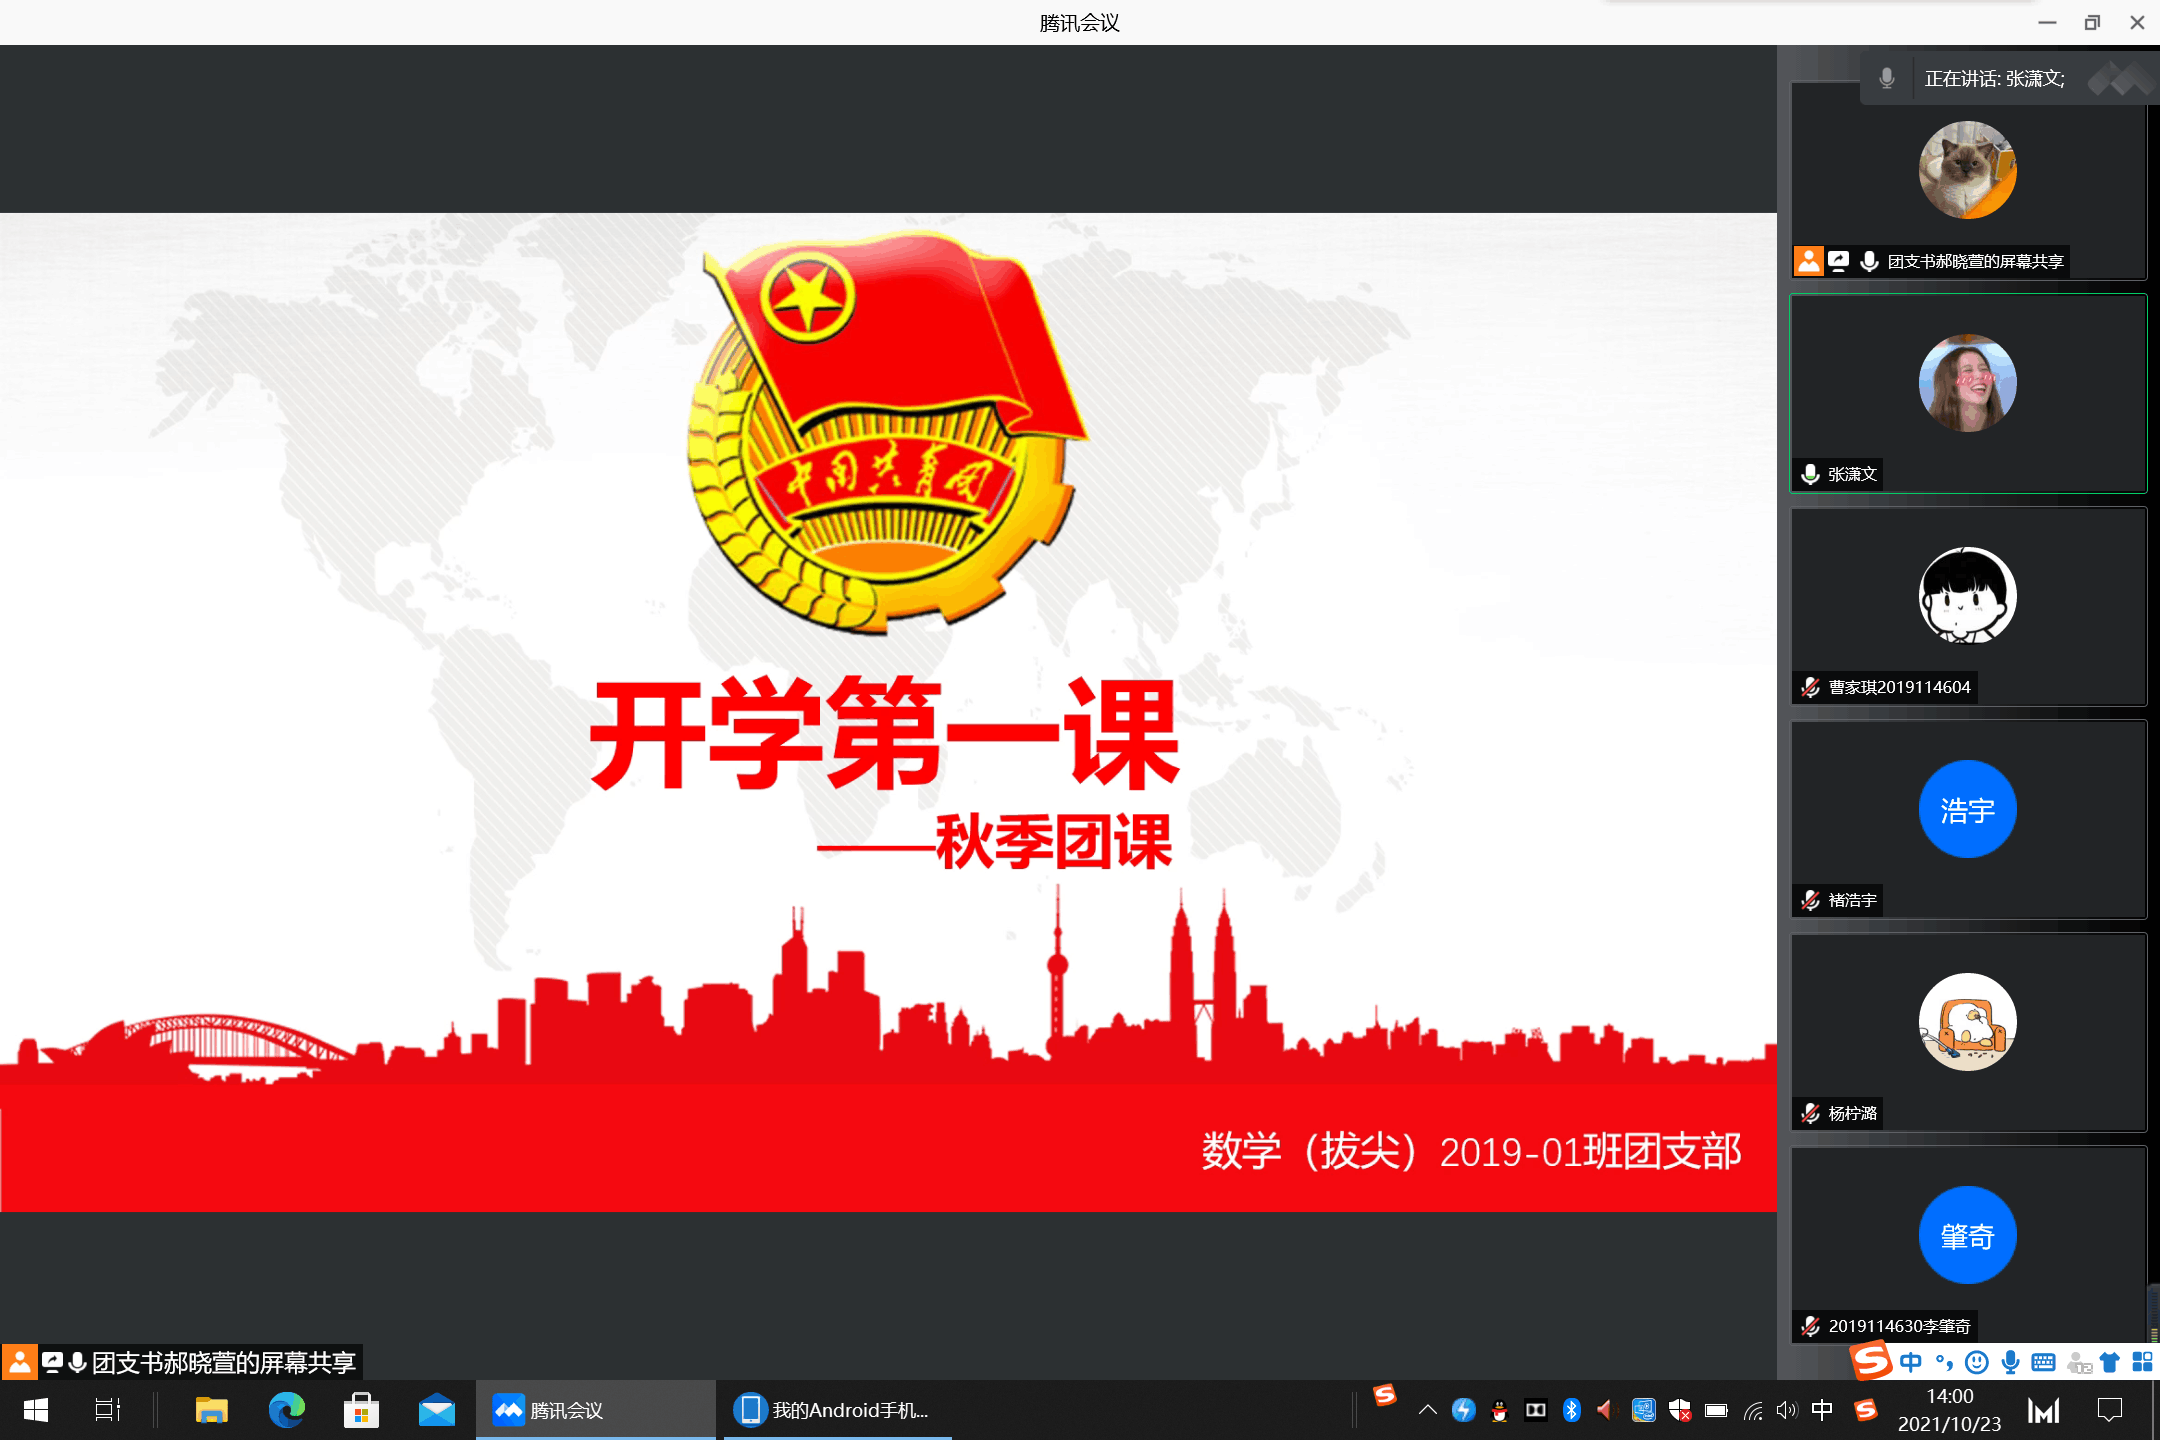2160x1440 pixels.
Task: Click muted mic icon of 褚浩宇
Action: coord(1810,900)
